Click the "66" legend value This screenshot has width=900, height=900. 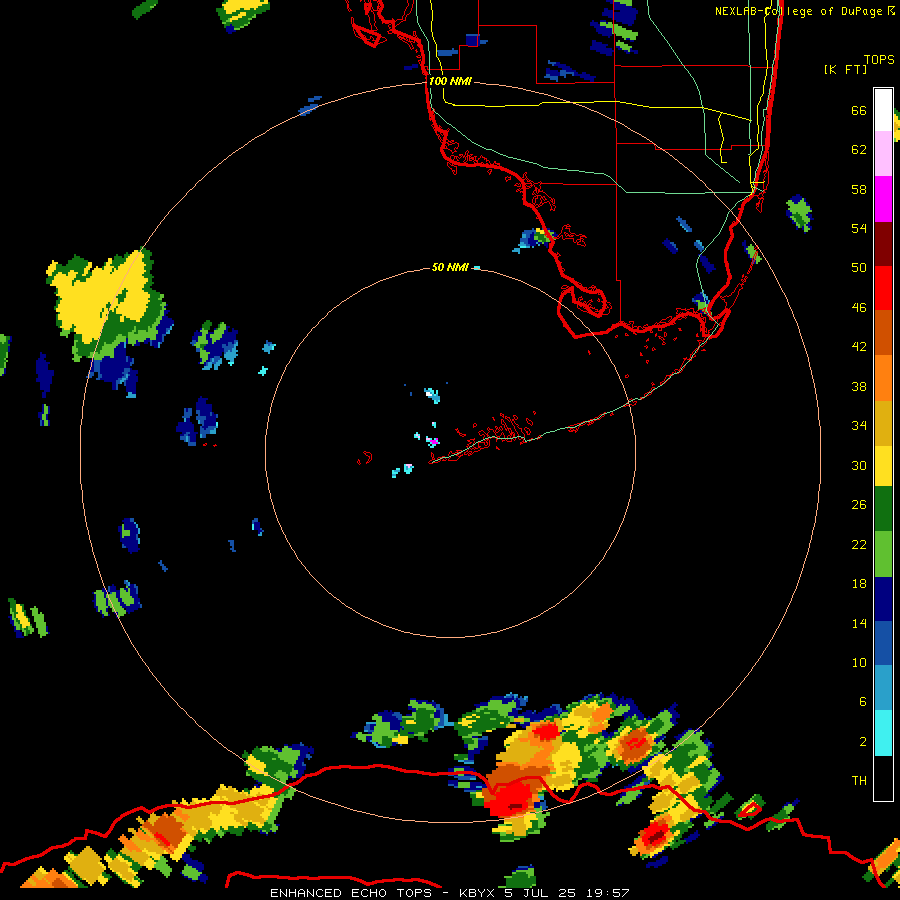click(859, 110)
